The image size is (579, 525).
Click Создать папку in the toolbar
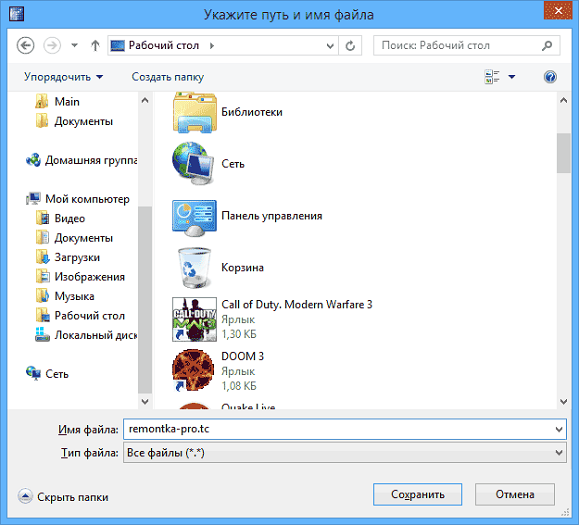click(168, 77)
